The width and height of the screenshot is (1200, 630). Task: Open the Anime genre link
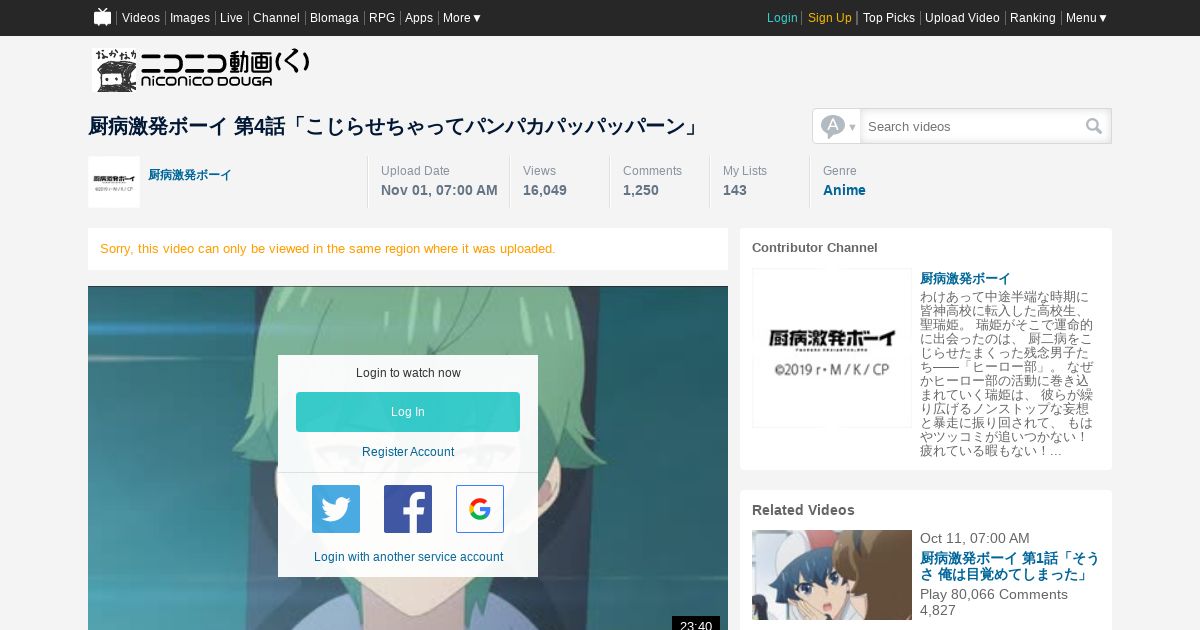click(844, 190)
